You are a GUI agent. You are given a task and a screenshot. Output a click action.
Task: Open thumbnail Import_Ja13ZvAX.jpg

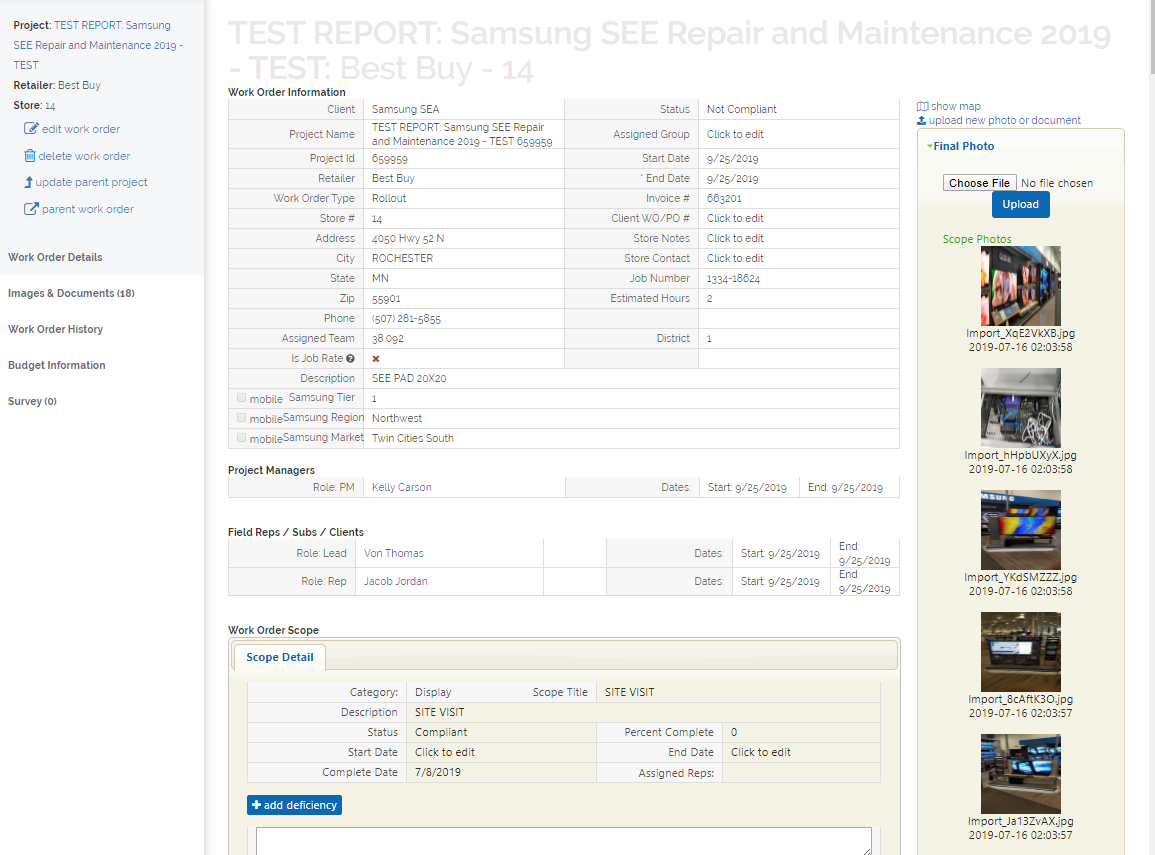click(1020, 773)
